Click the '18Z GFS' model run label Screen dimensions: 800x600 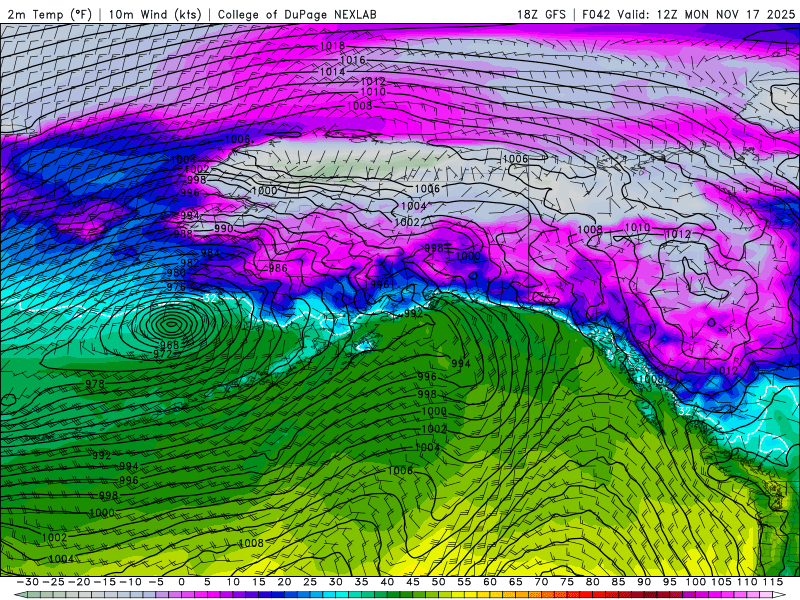[x=541, y=14]
